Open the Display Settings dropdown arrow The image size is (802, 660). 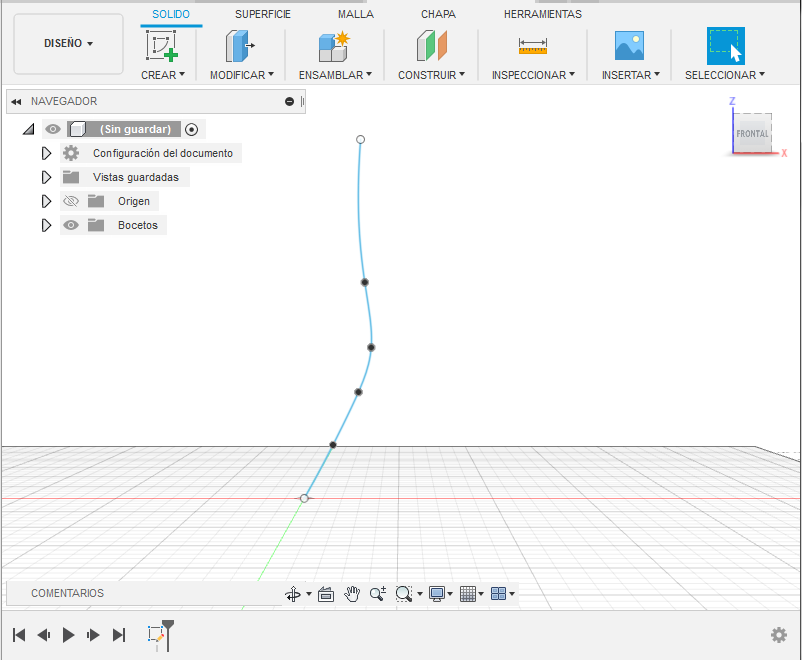tap(450, 594)
